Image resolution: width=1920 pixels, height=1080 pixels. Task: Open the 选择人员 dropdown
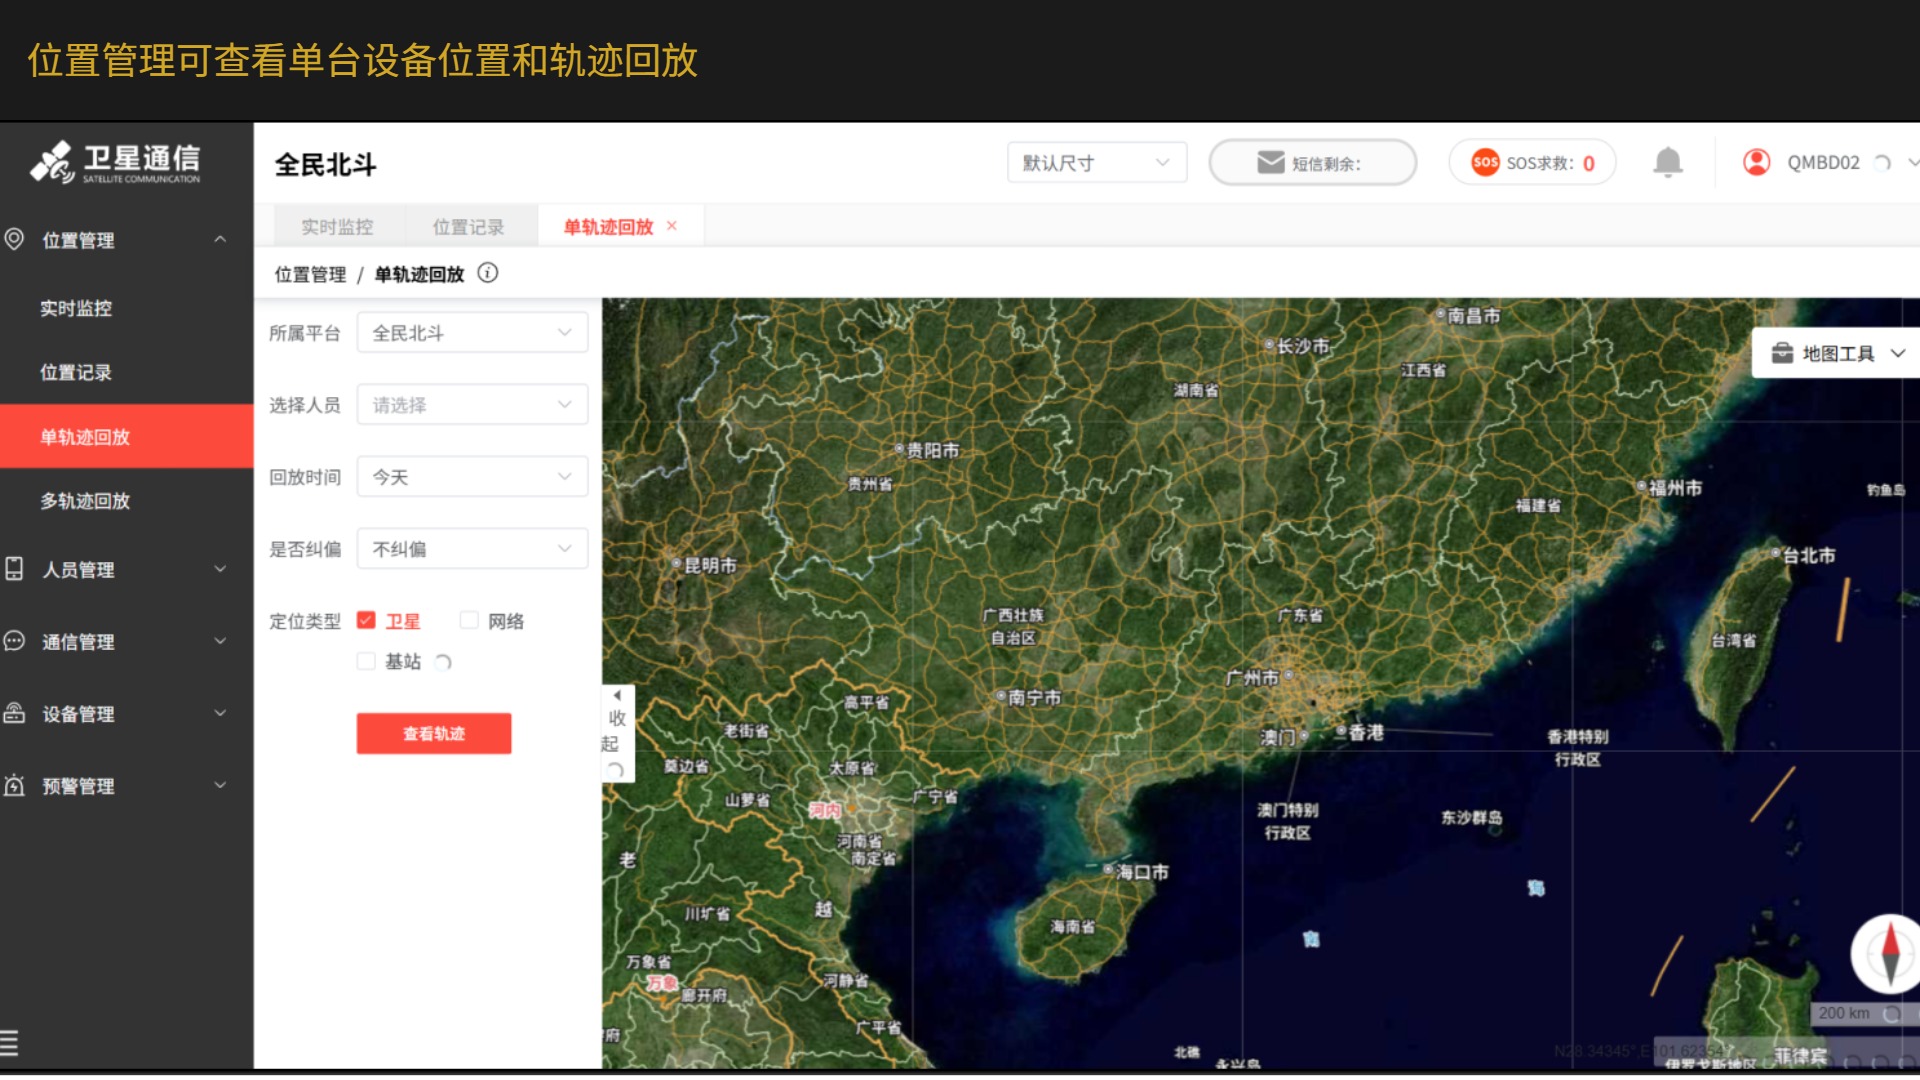pos(472,405)
